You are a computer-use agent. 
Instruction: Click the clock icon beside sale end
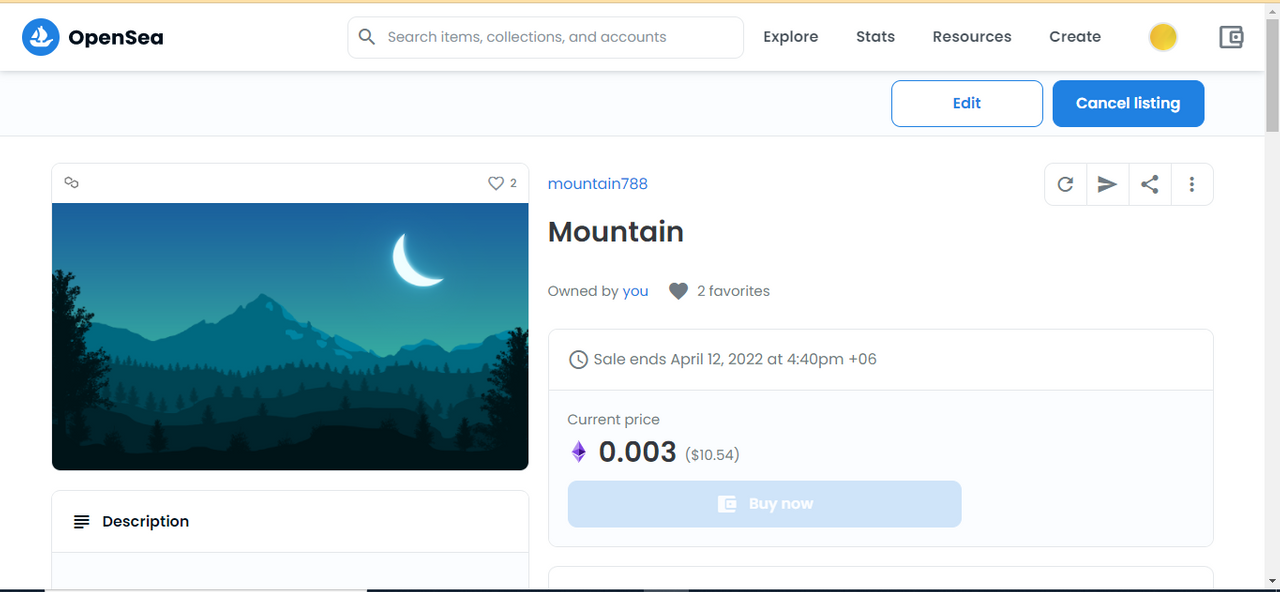click(x=578, y=359)
